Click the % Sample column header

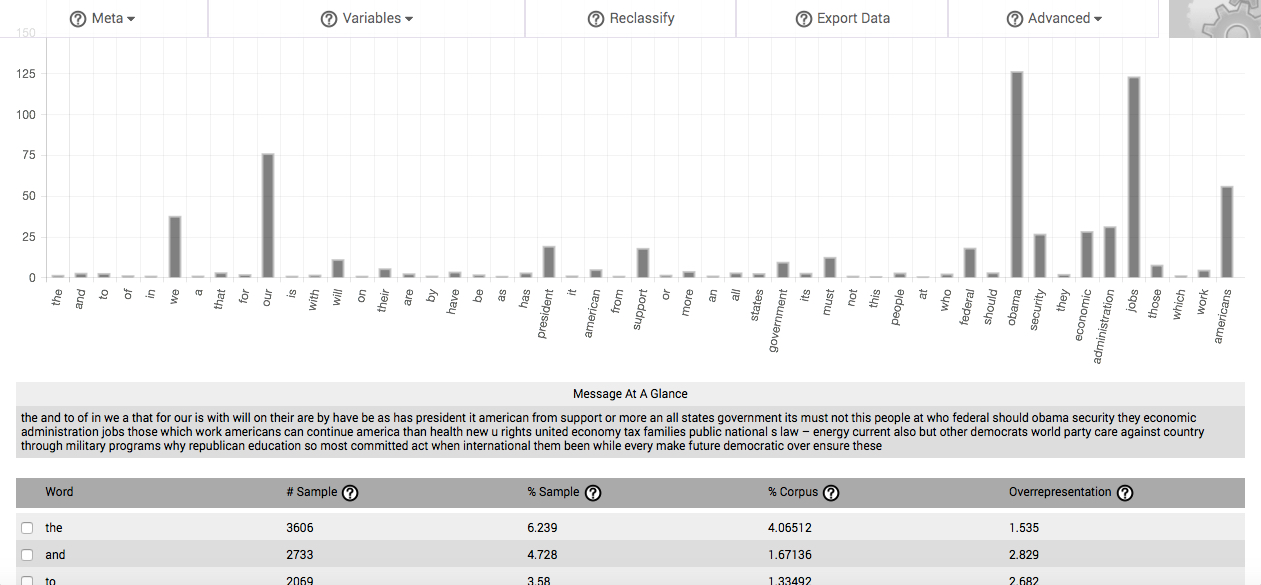[x=553, y=492]
